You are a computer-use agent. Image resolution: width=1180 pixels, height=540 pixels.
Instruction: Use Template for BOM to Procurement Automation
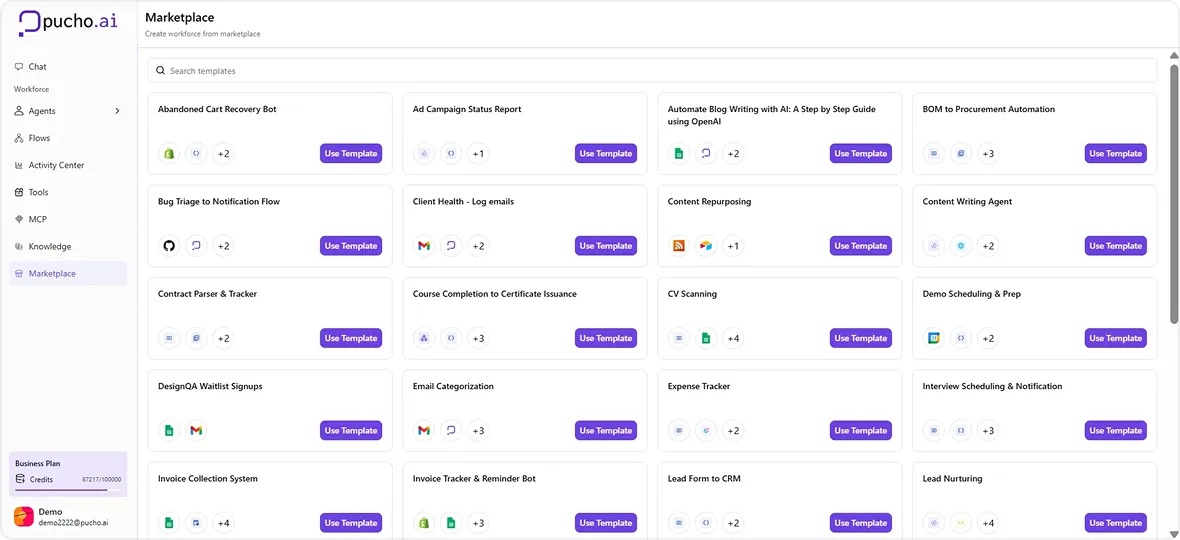(x=1115, y=153)
